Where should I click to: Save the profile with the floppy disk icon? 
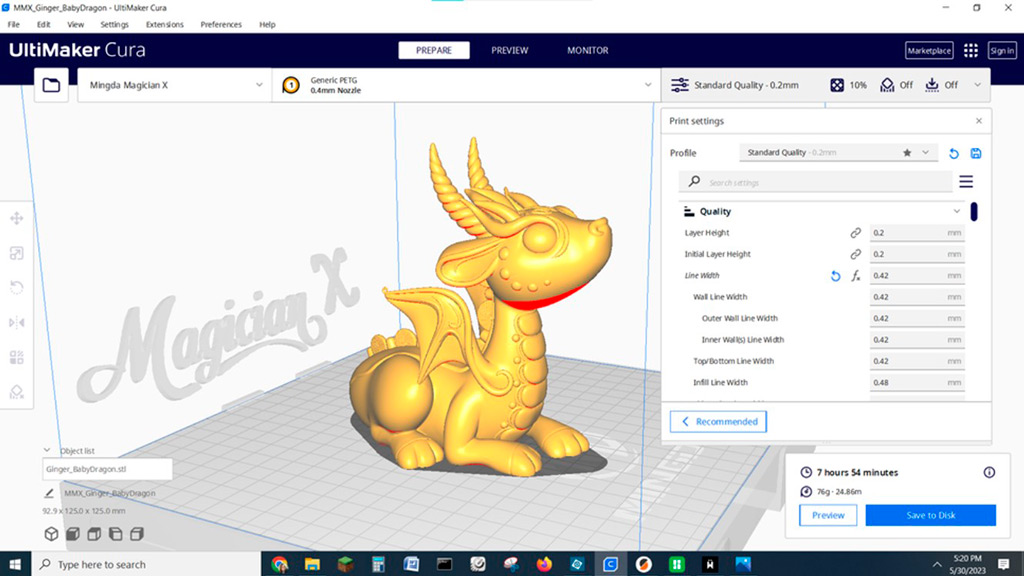(x=976, y=153)
